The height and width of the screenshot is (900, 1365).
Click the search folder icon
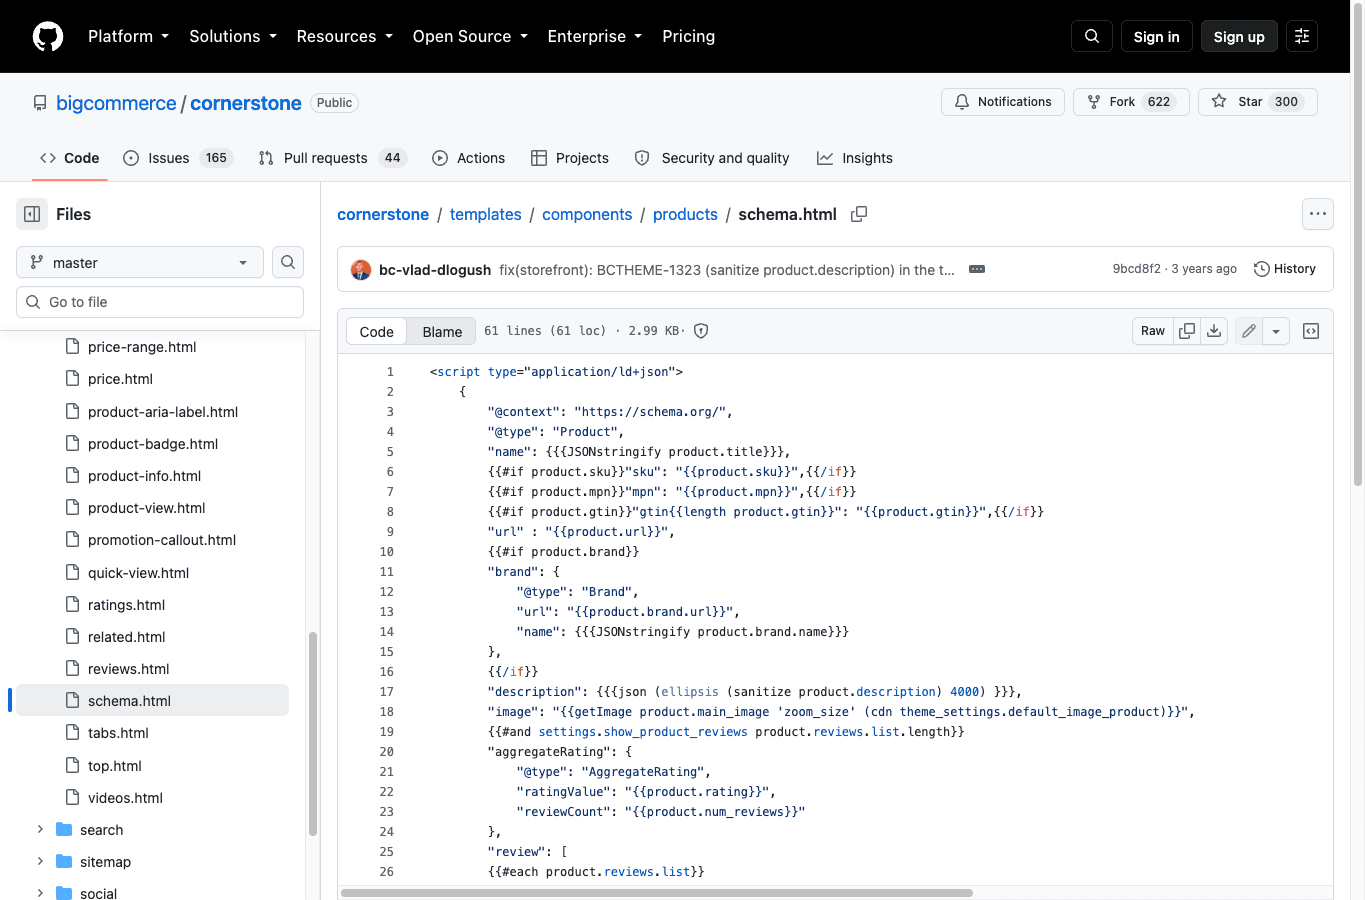point(64,830)
